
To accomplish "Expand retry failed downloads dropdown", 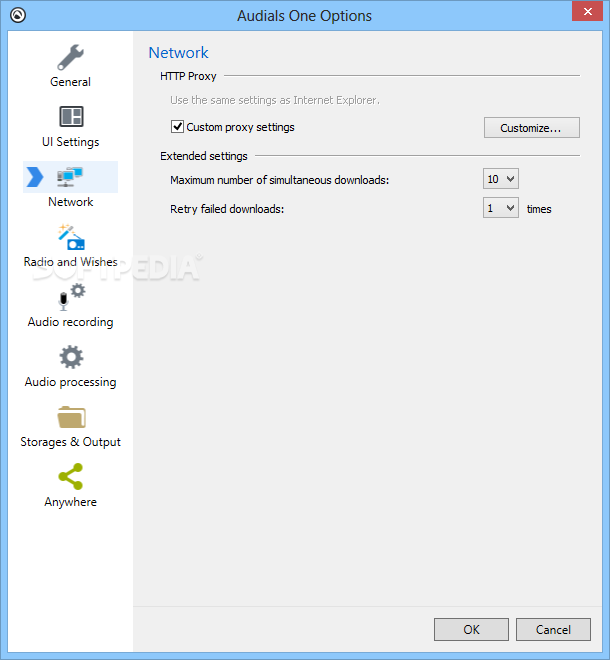I will point(501,208).
